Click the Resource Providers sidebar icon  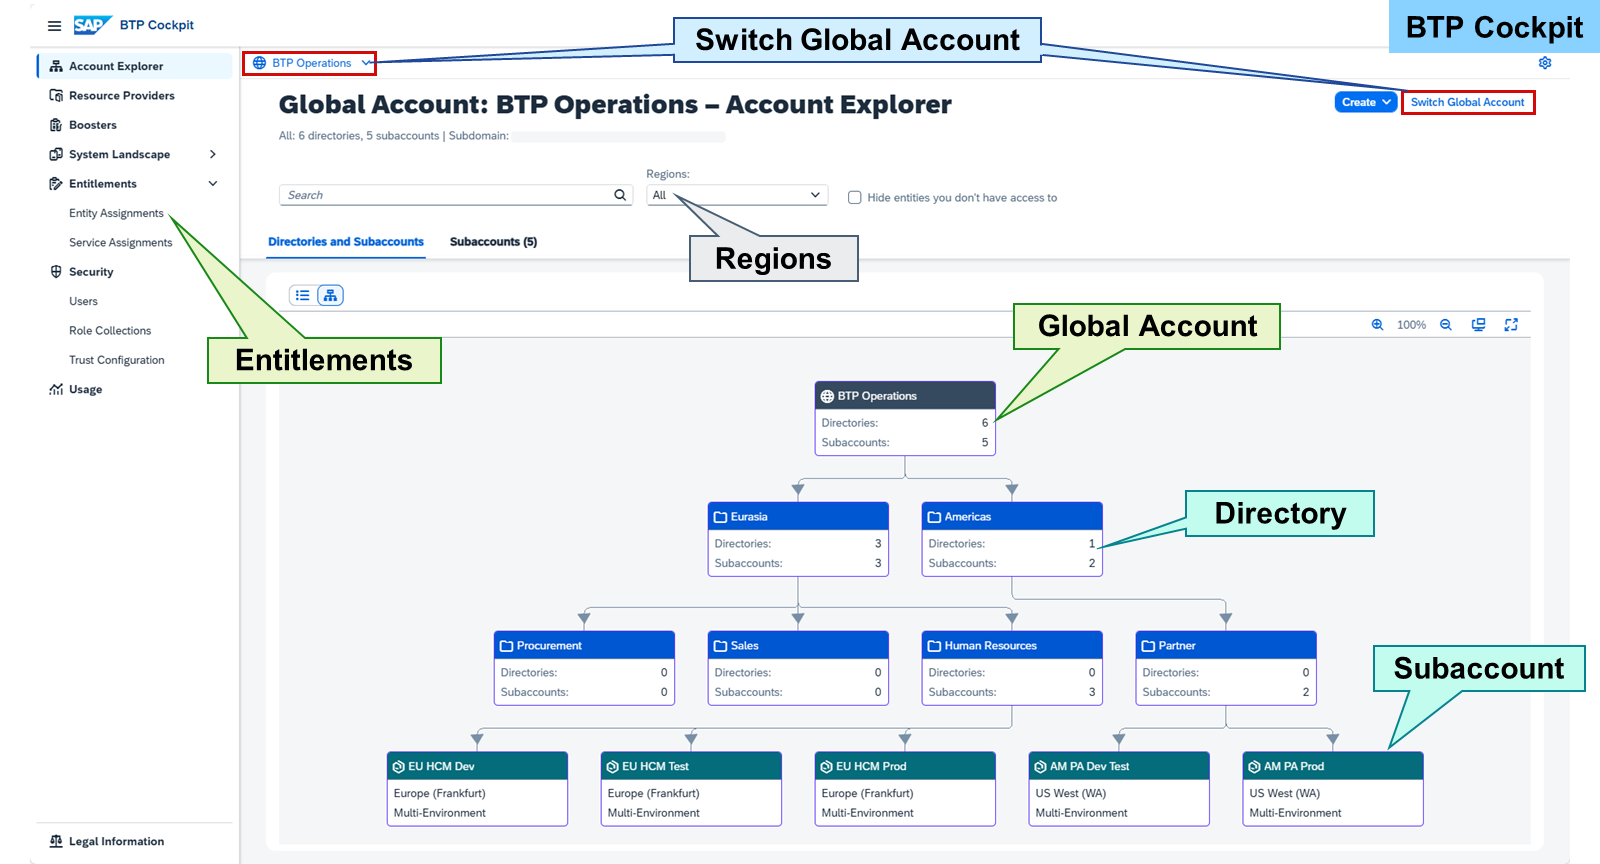pos(56,96)
